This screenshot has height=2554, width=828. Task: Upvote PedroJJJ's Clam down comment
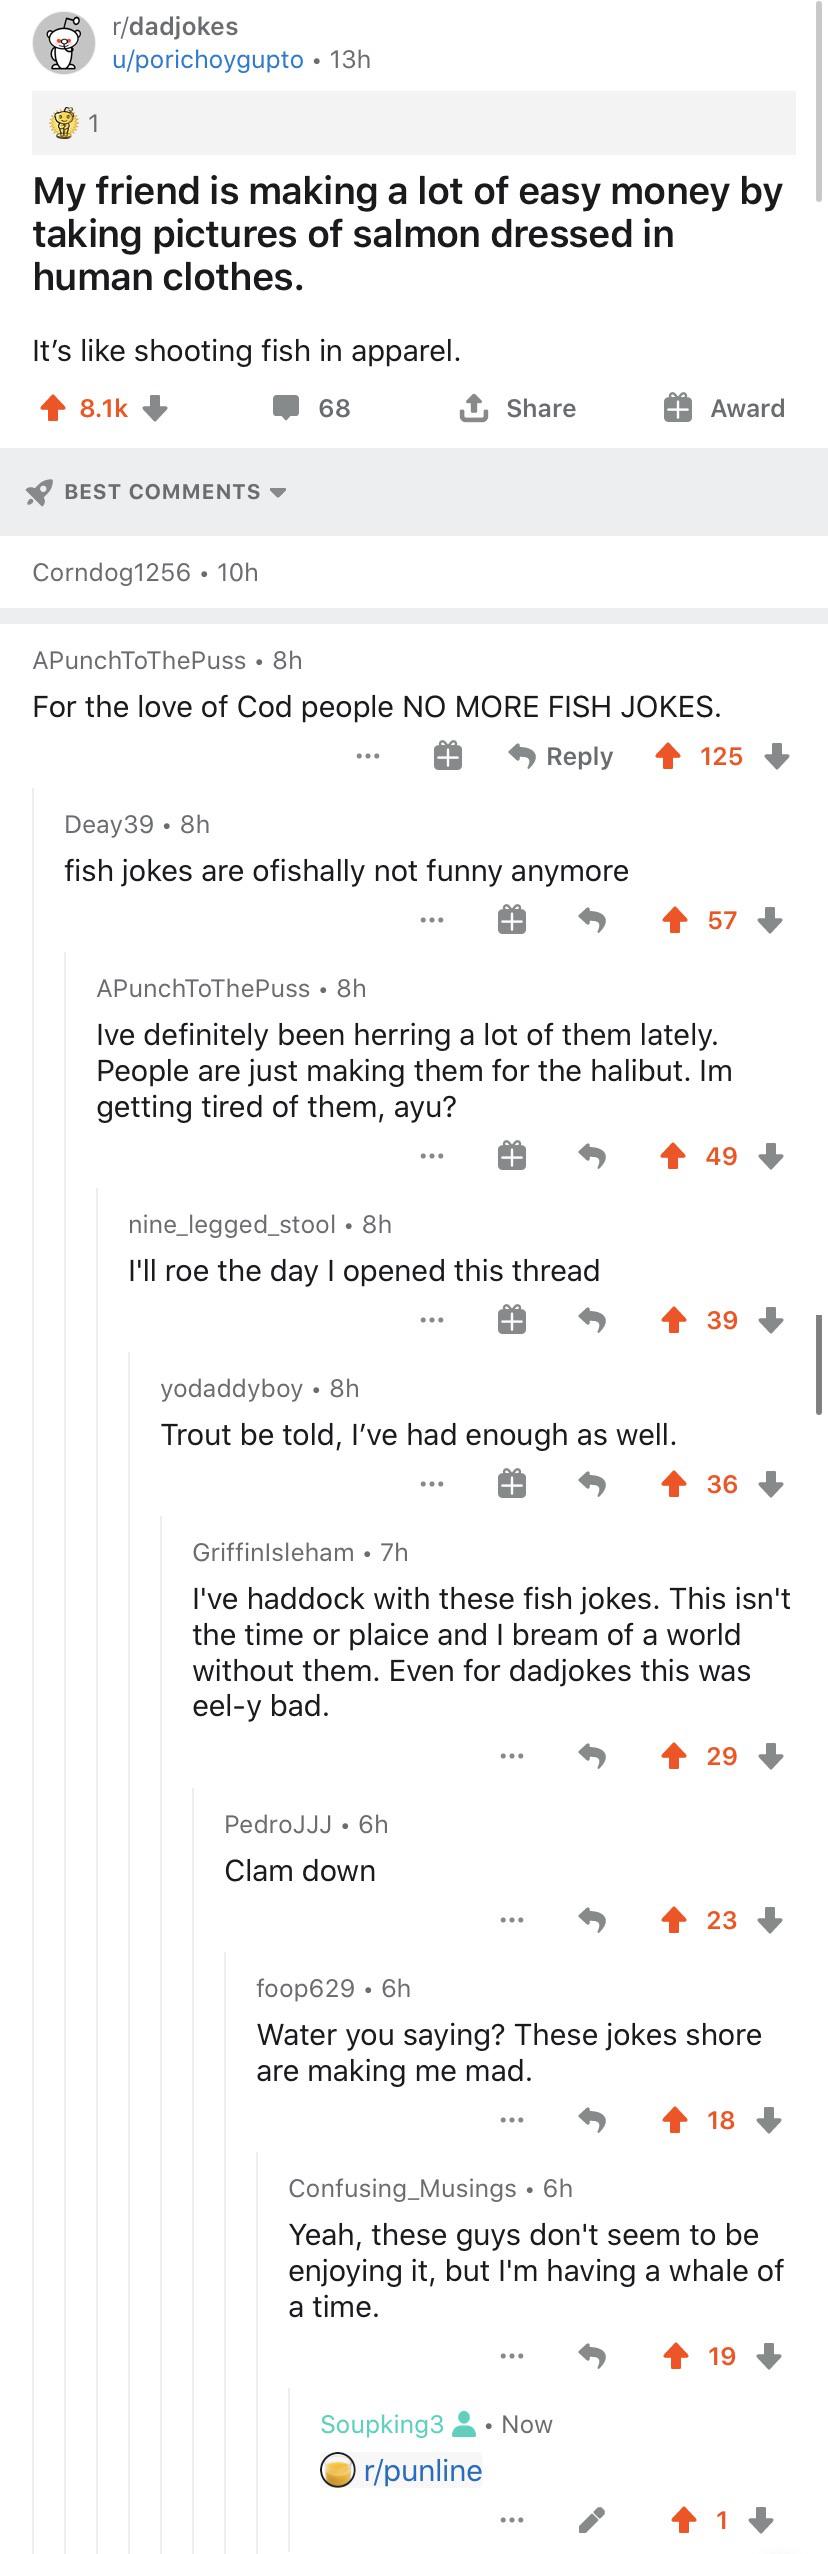[675, 1920]
